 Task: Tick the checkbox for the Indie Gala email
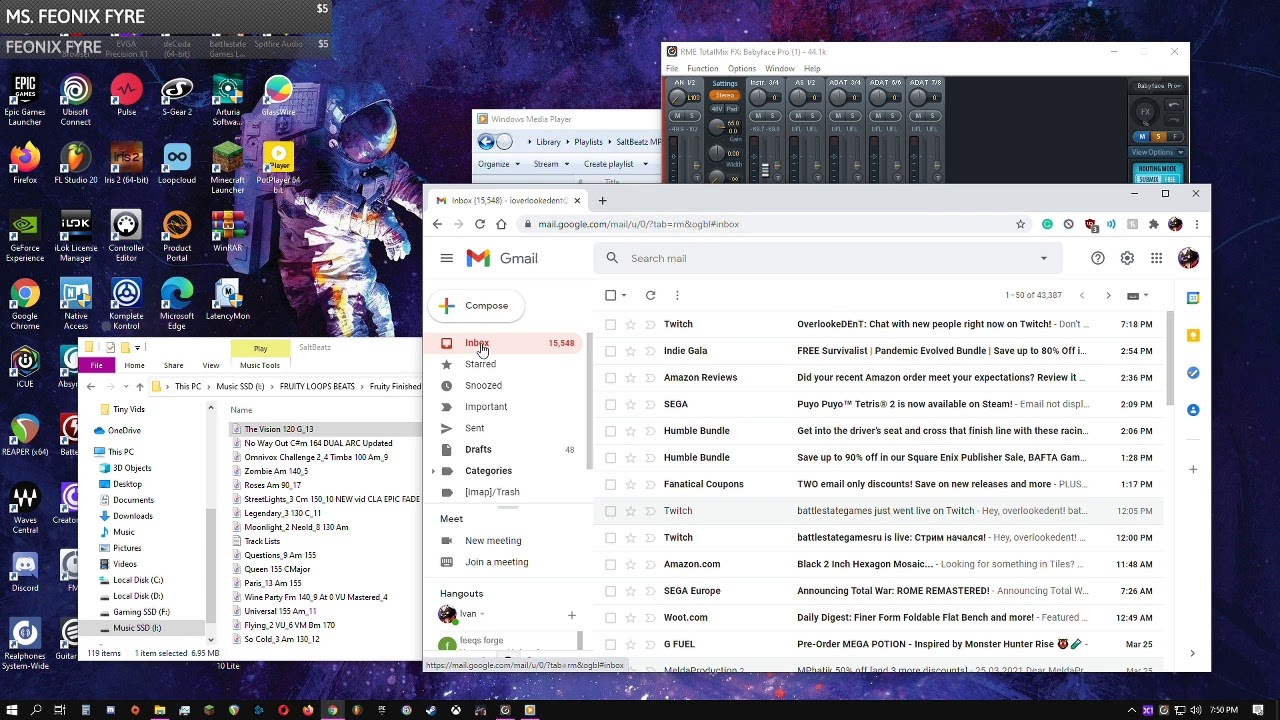610,351
